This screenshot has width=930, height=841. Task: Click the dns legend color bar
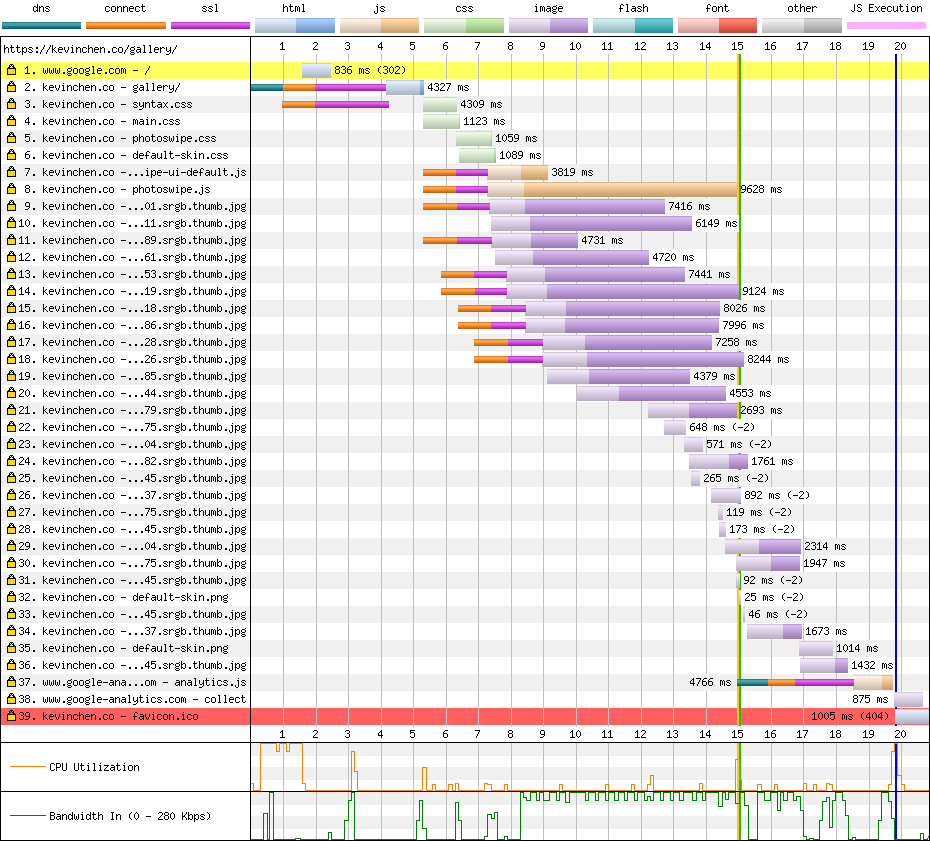41,25
